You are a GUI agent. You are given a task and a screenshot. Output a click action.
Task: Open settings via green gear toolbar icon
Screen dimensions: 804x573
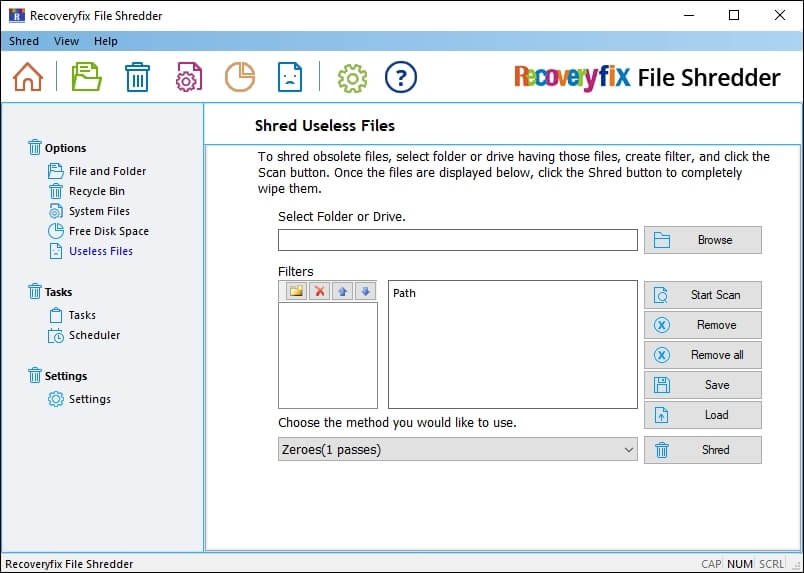[352, 78]
